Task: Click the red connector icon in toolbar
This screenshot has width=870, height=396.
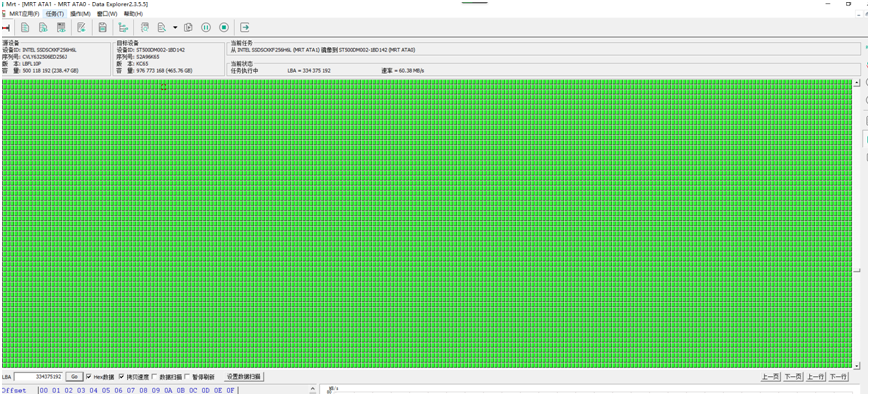Action: point(6,27)
